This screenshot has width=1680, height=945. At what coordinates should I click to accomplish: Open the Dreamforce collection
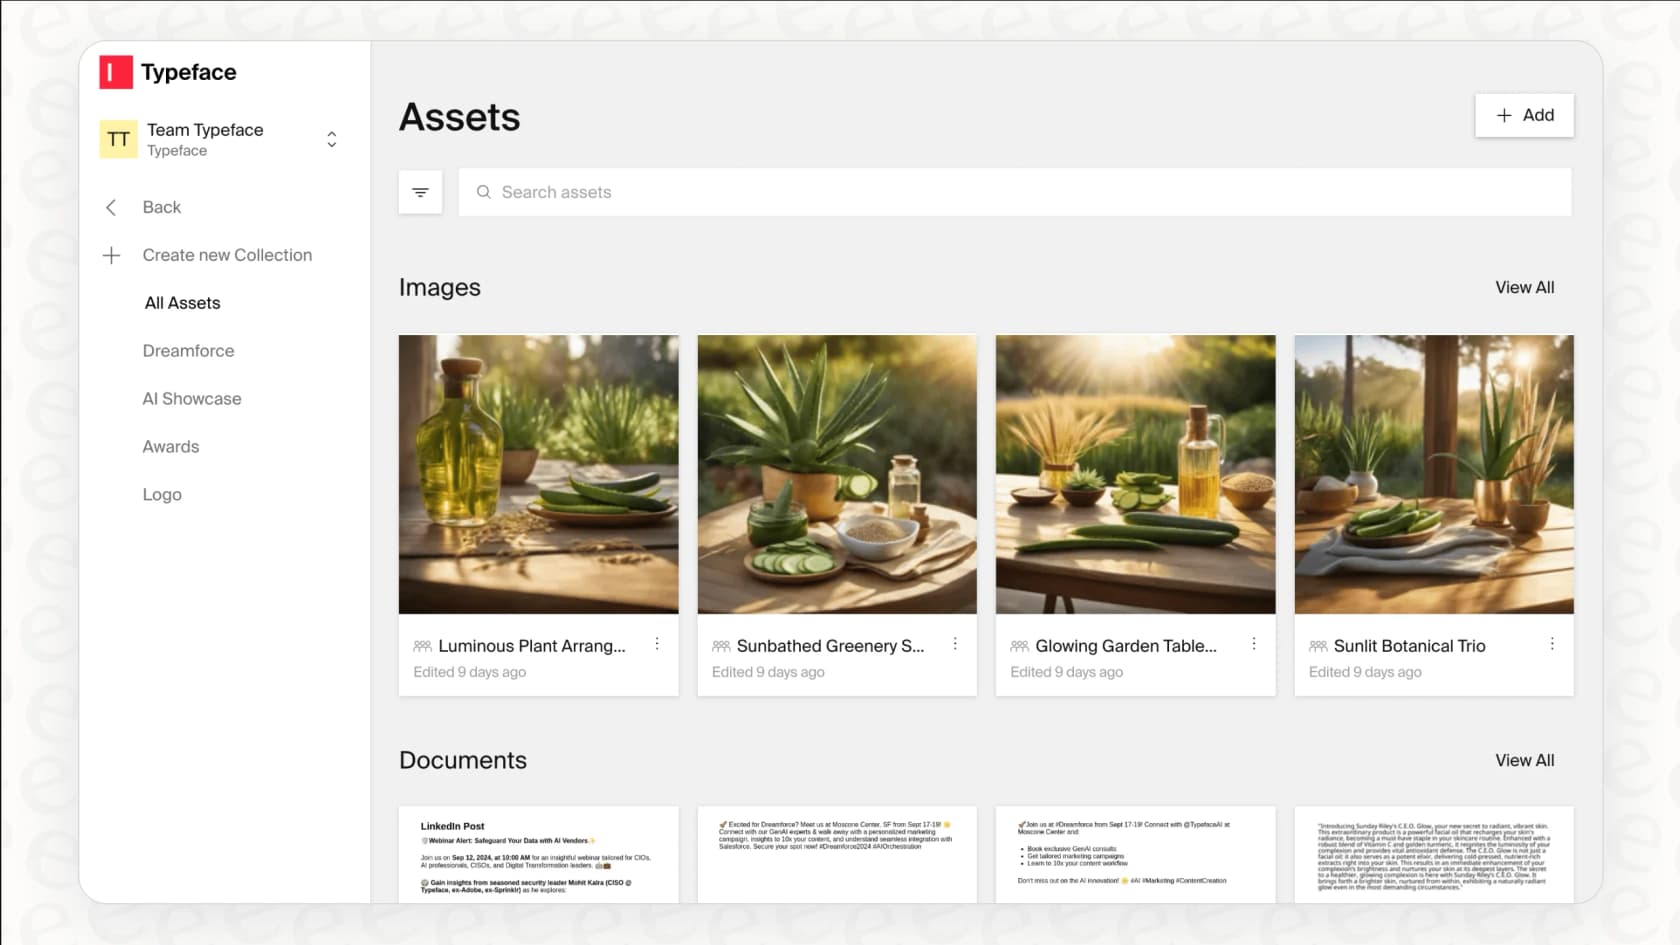point(188,351)
